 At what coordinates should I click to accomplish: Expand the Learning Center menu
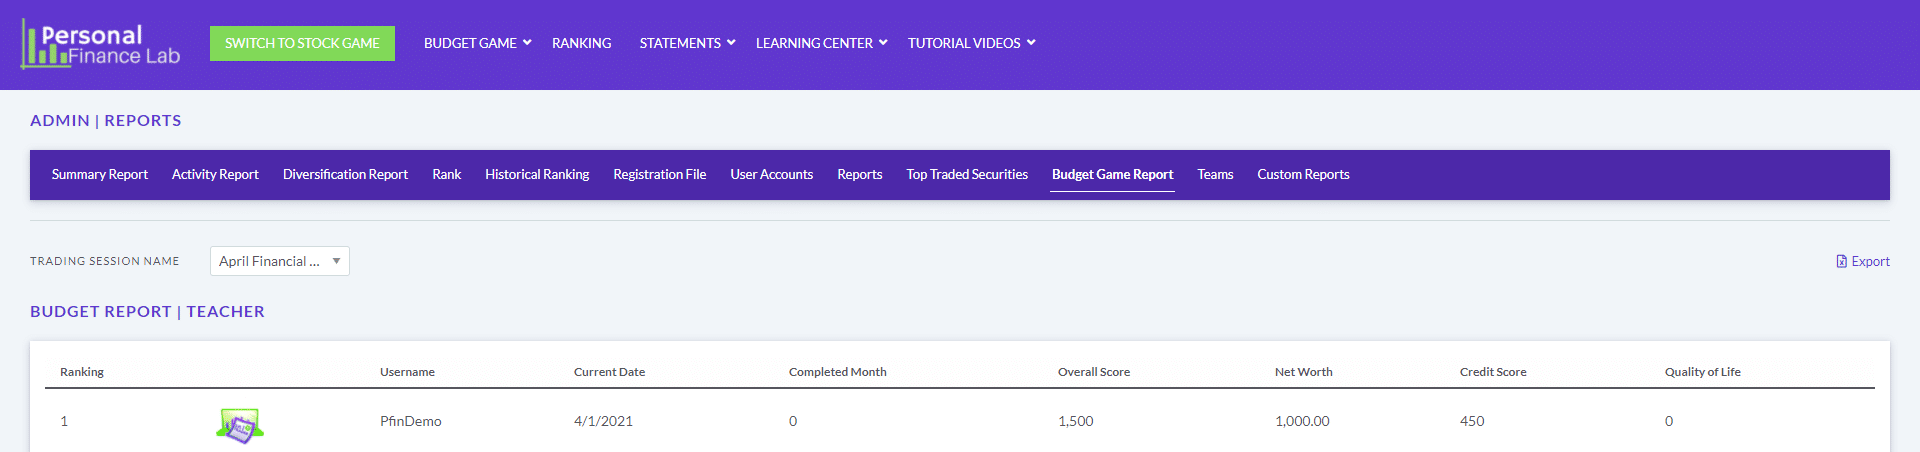pos(821,43)
